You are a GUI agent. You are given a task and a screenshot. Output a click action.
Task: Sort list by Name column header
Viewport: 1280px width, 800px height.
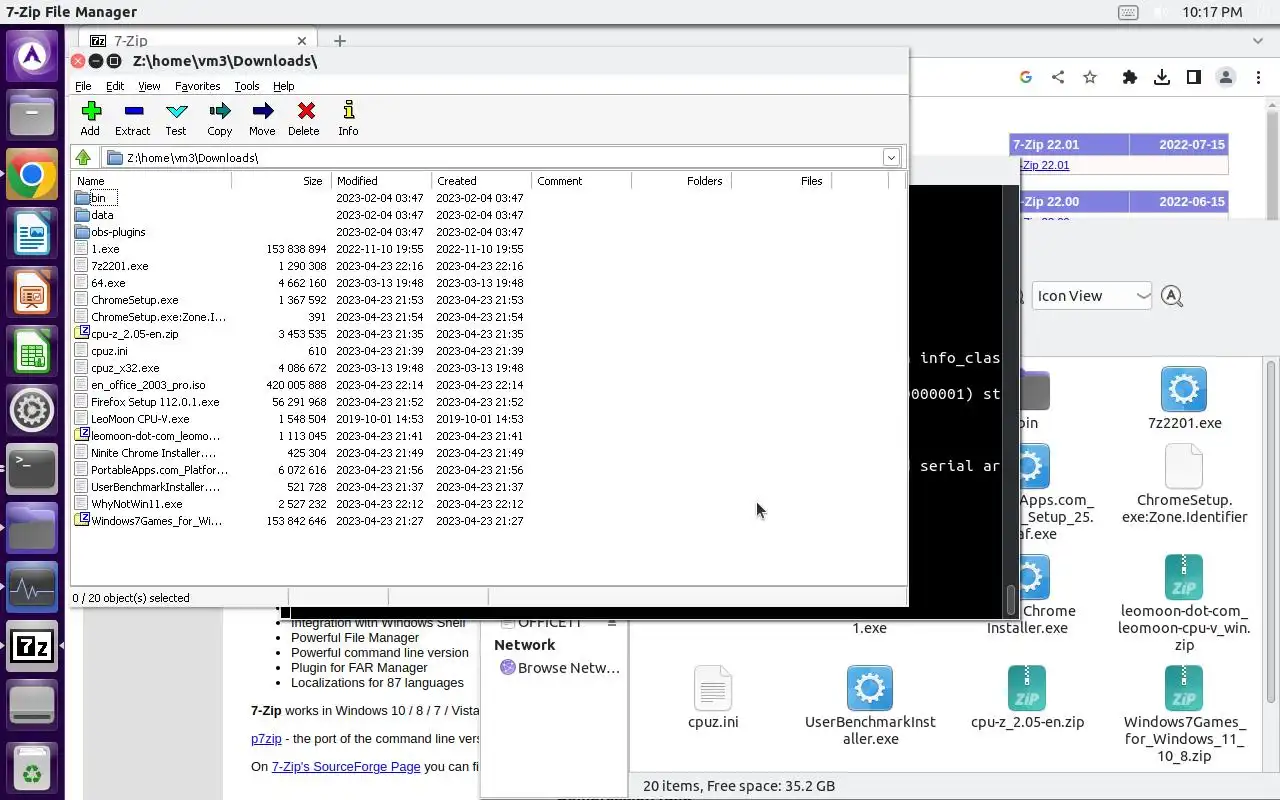(x=151, y=181)
